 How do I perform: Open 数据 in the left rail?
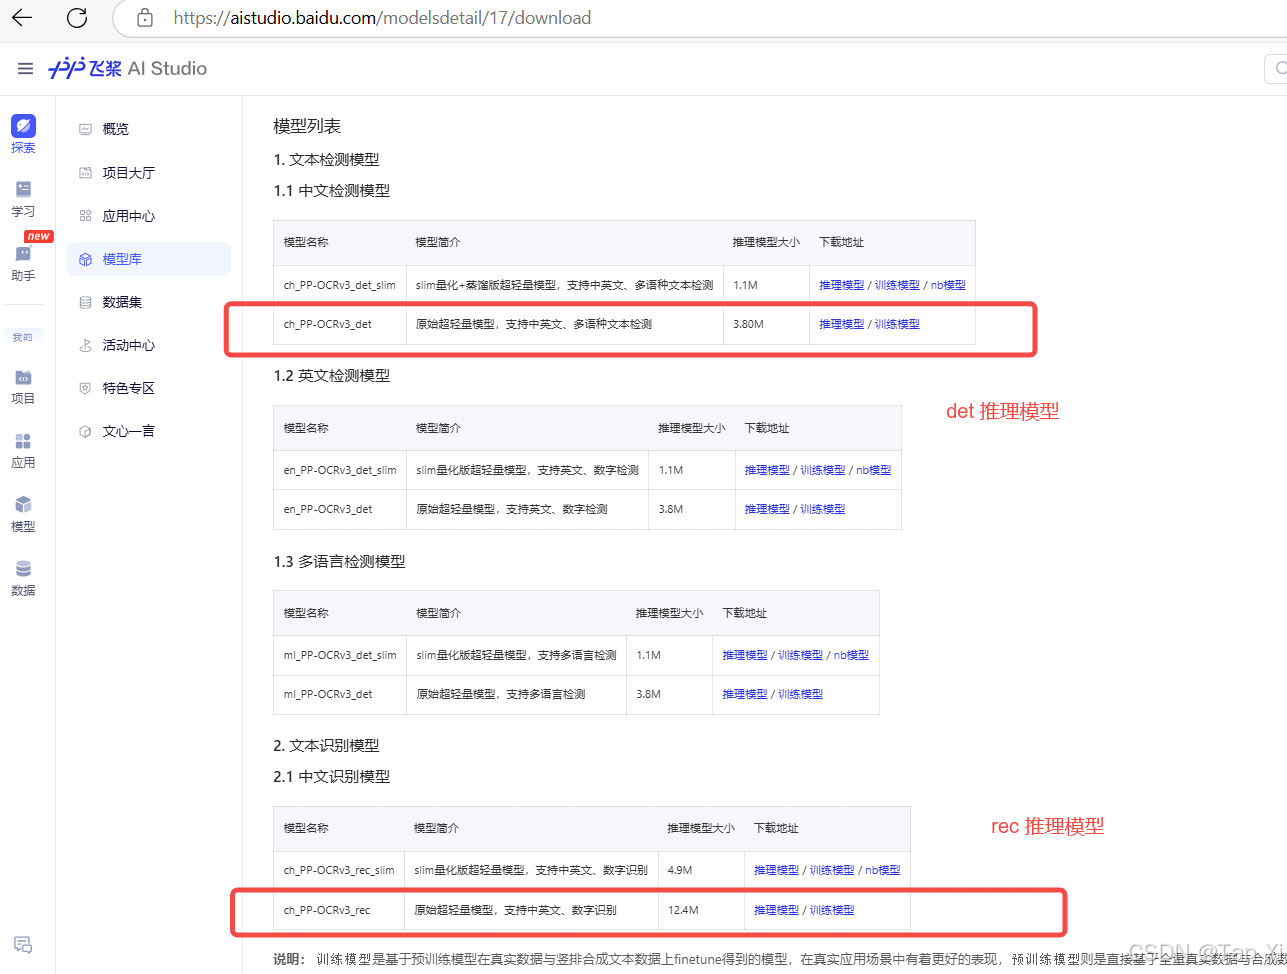[23, 578]
